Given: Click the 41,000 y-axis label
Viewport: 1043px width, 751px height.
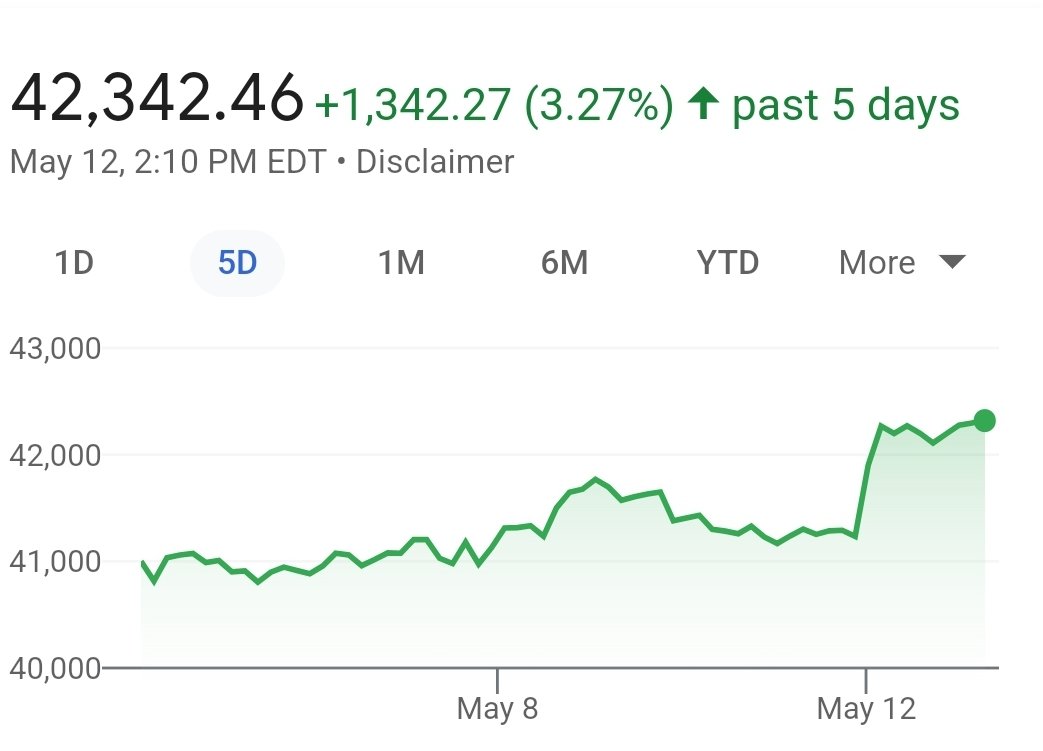Looking at the screenshot, I should (x=55, y=561).
